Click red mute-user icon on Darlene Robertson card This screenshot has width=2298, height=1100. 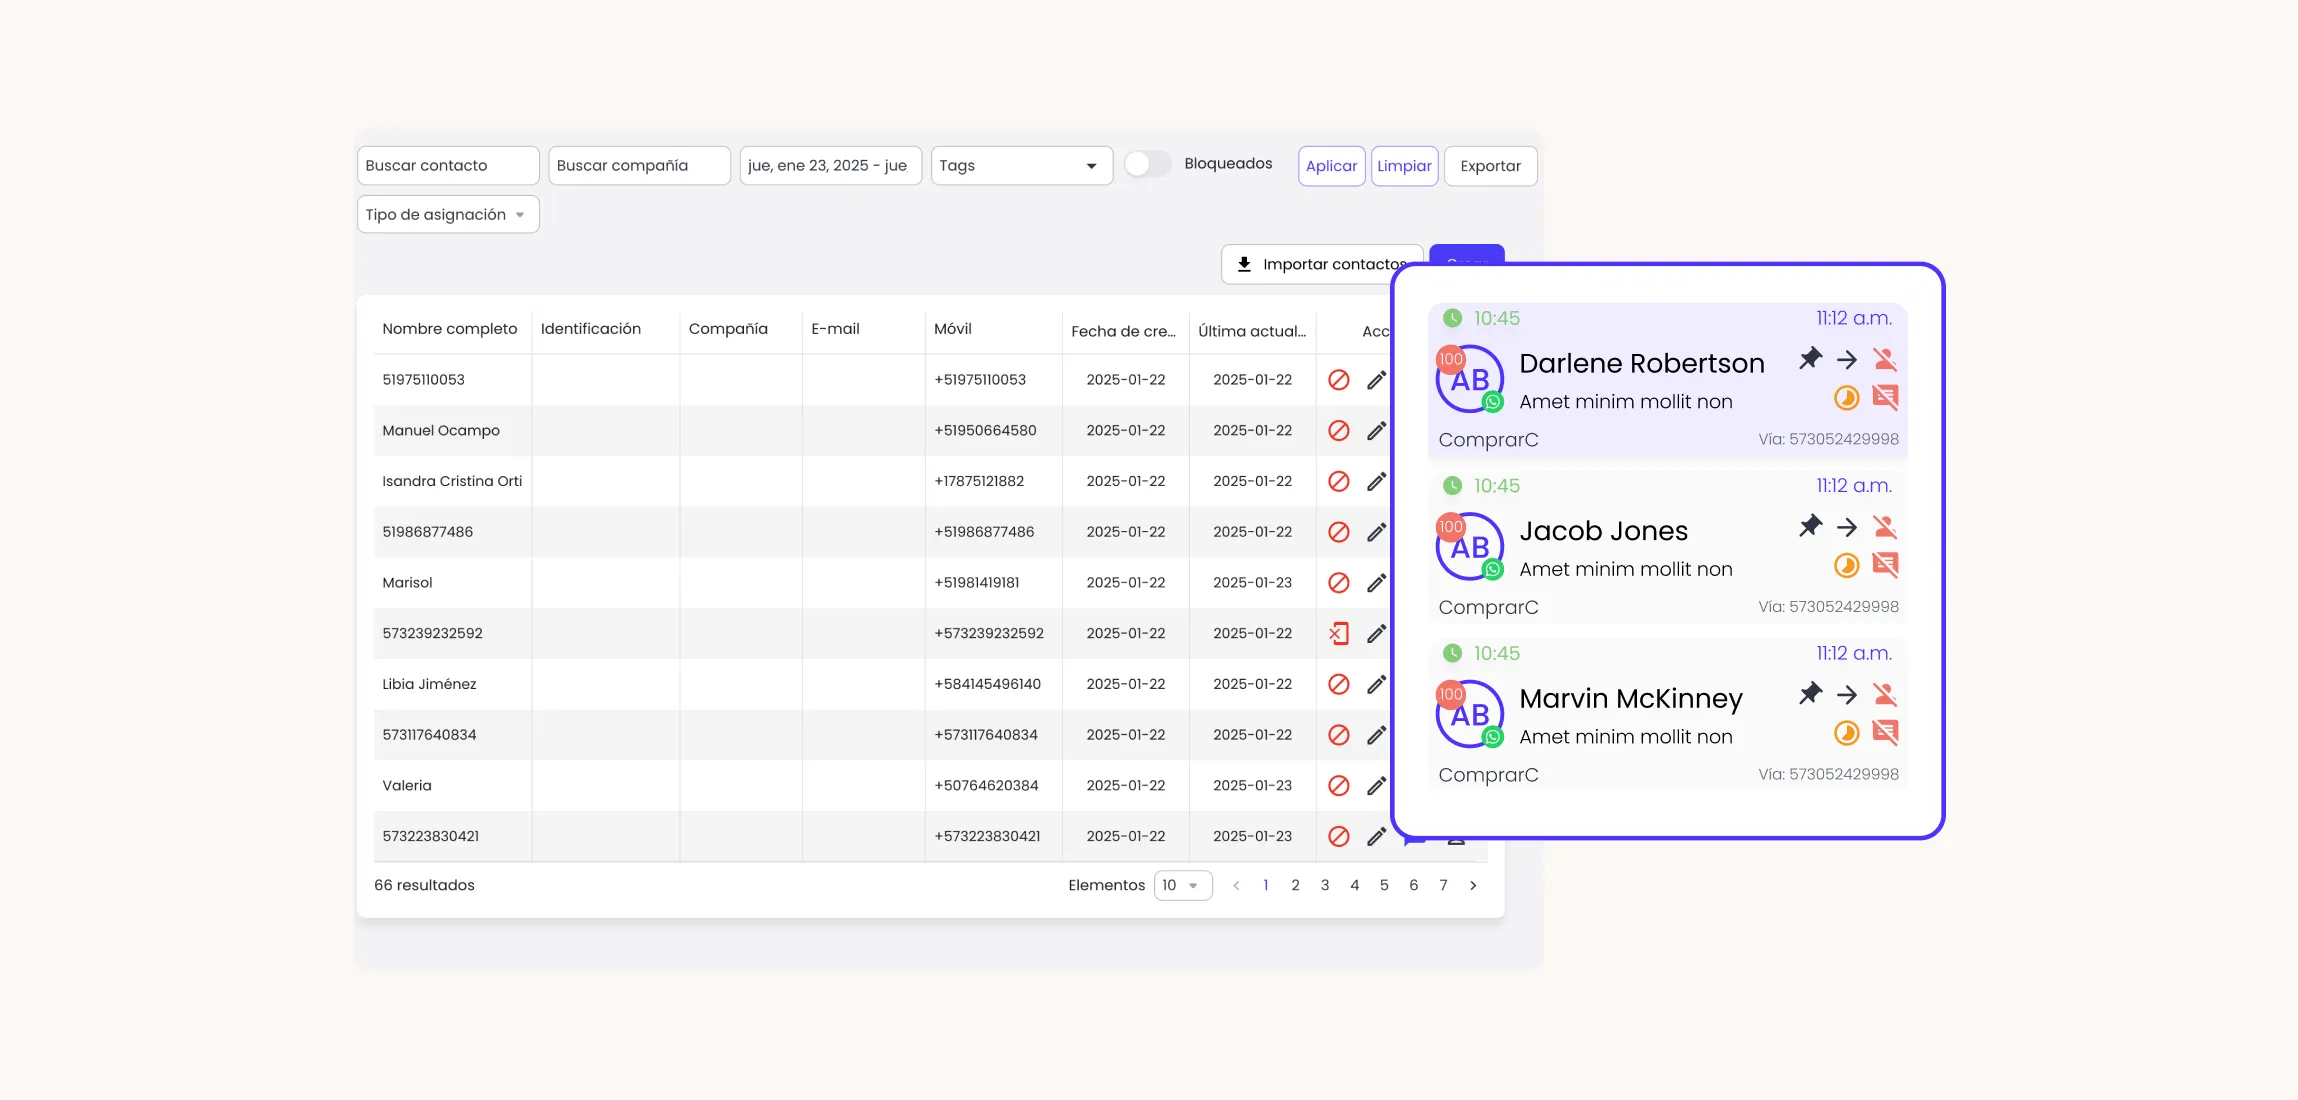click(1885, 359)
